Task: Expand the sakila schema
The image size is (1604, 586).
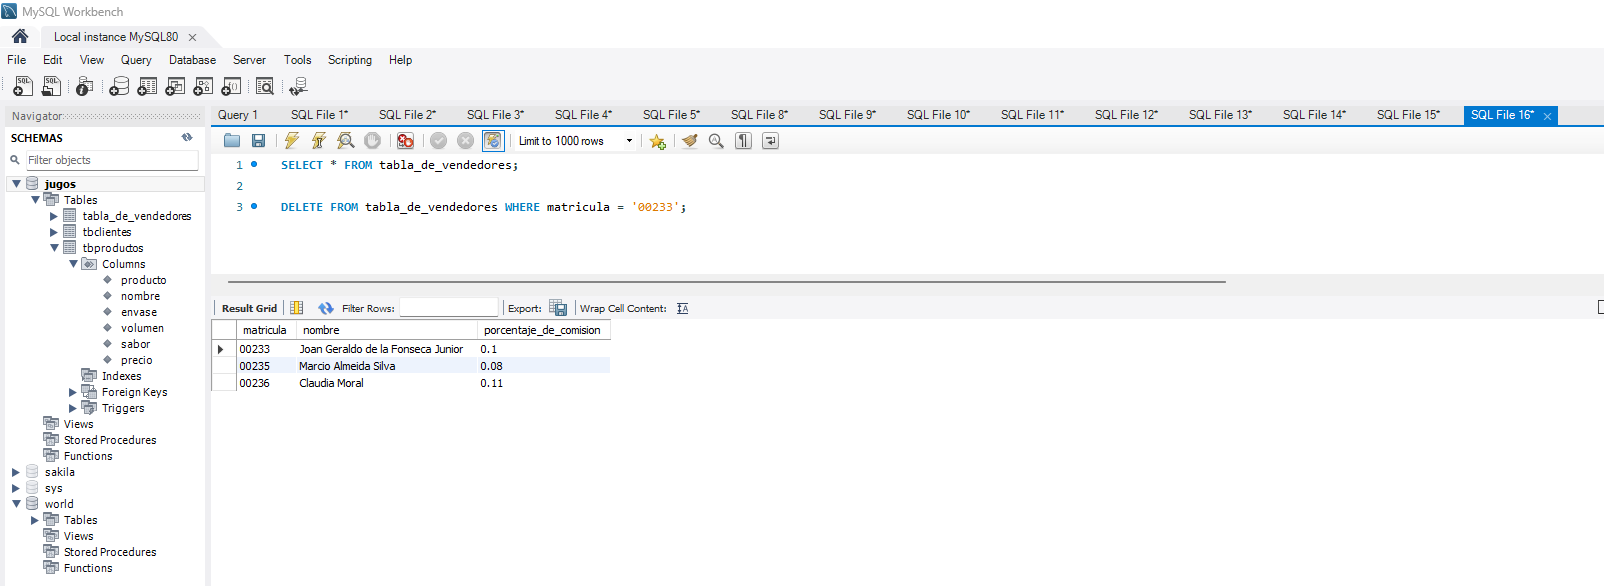Action: 16,472
